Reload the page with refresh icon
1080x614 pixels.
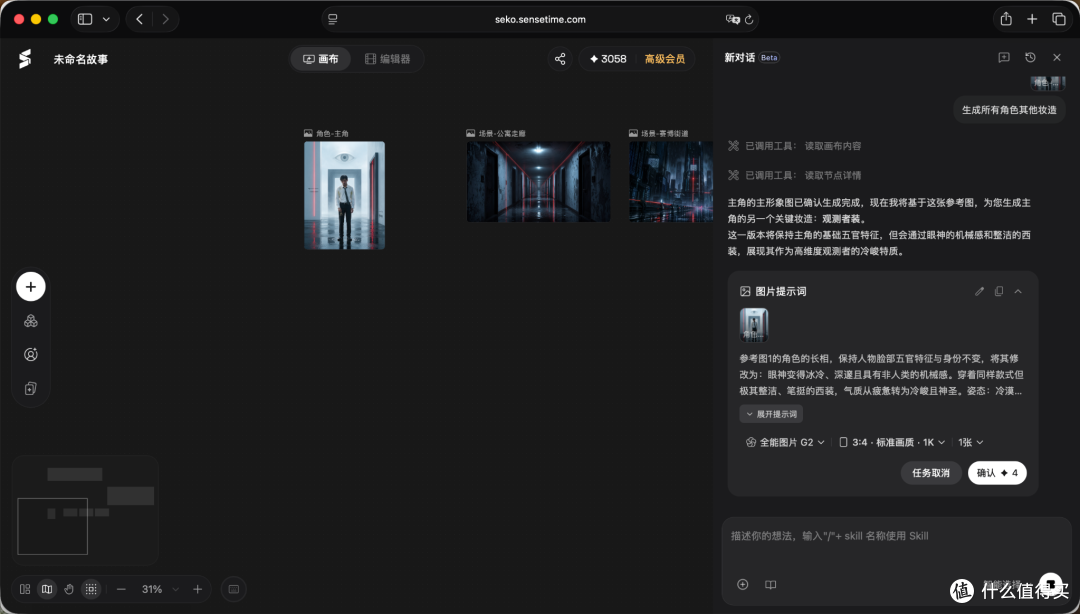click(749, 19)
